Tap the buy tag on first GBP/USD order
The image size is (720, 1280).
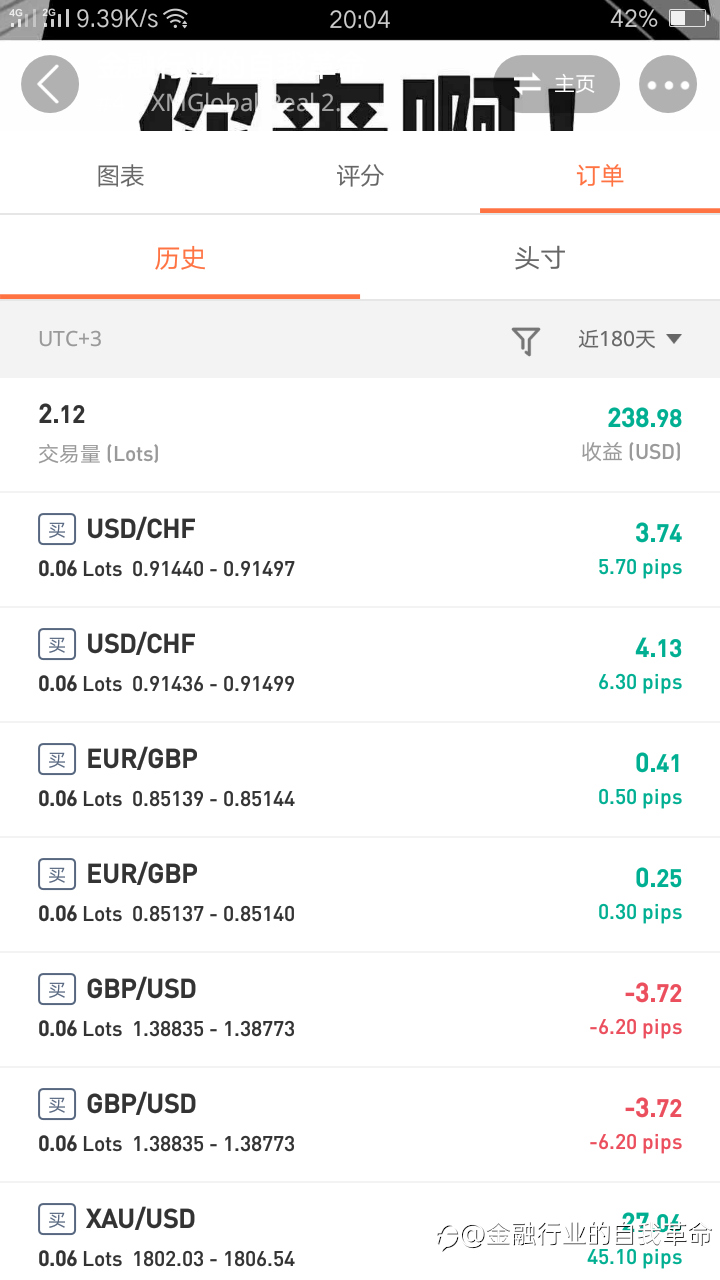[57, 989]
